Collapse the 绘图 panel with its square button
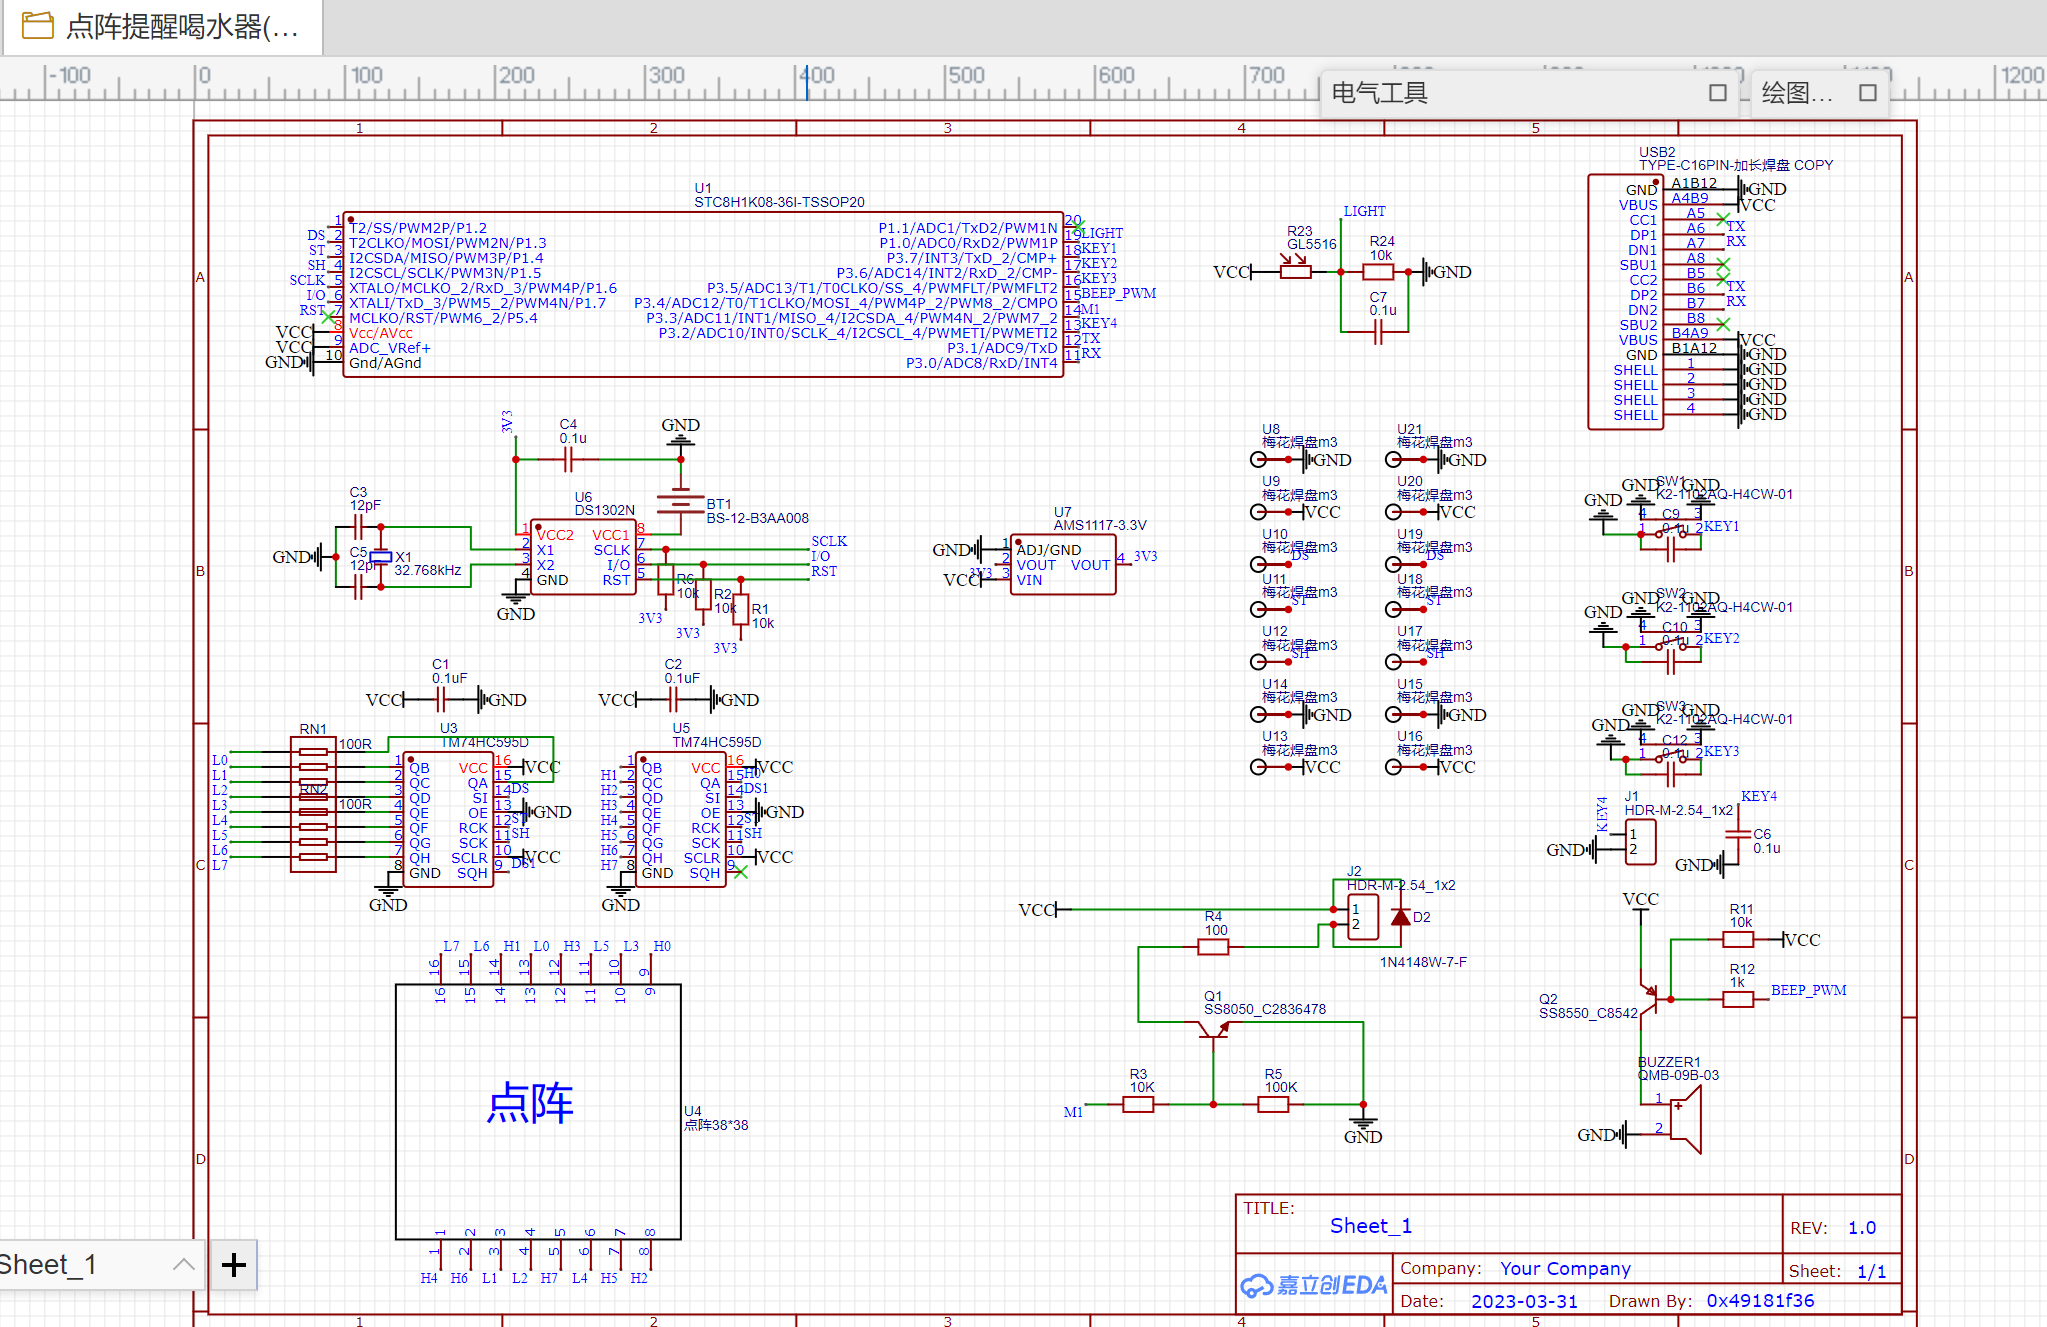This screenshot has height=1327, width=2047. 1868,93
